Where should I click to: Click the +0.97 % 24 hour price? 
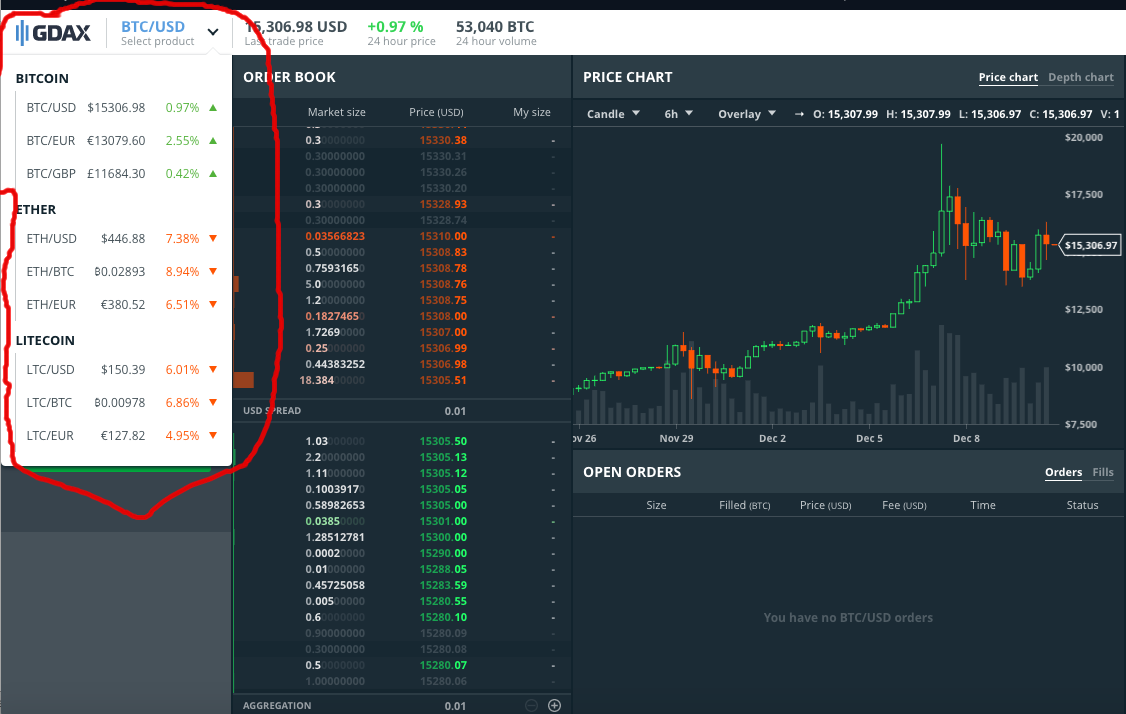[401, 33]
